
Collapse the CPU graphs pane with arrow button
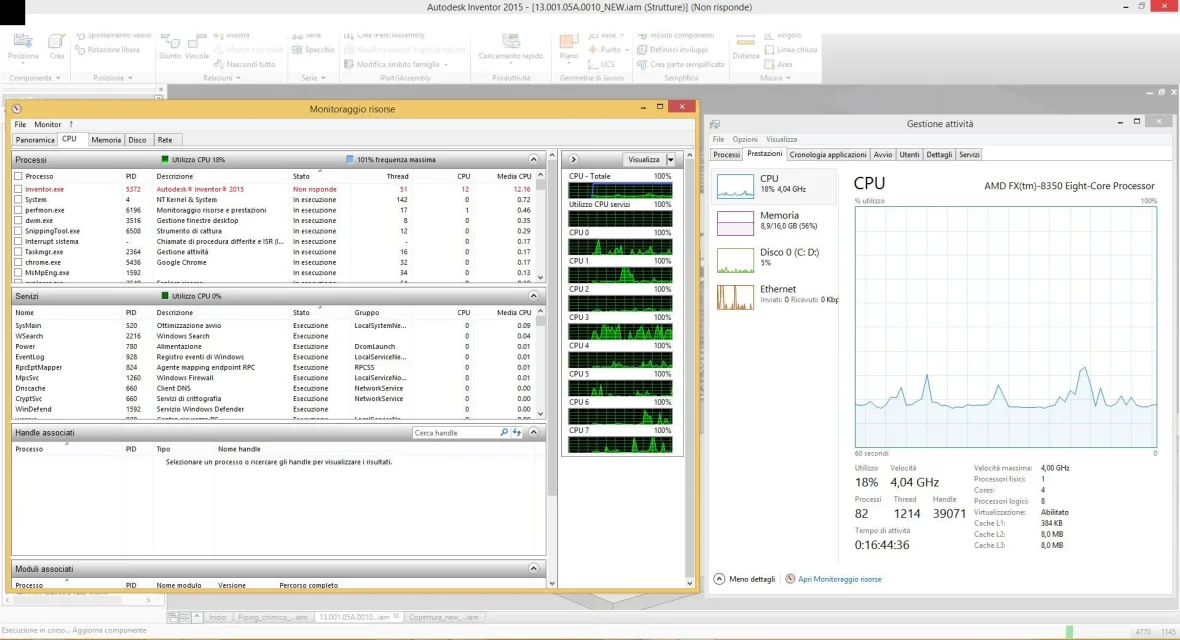pyautogui.click(x=573, y=160)
